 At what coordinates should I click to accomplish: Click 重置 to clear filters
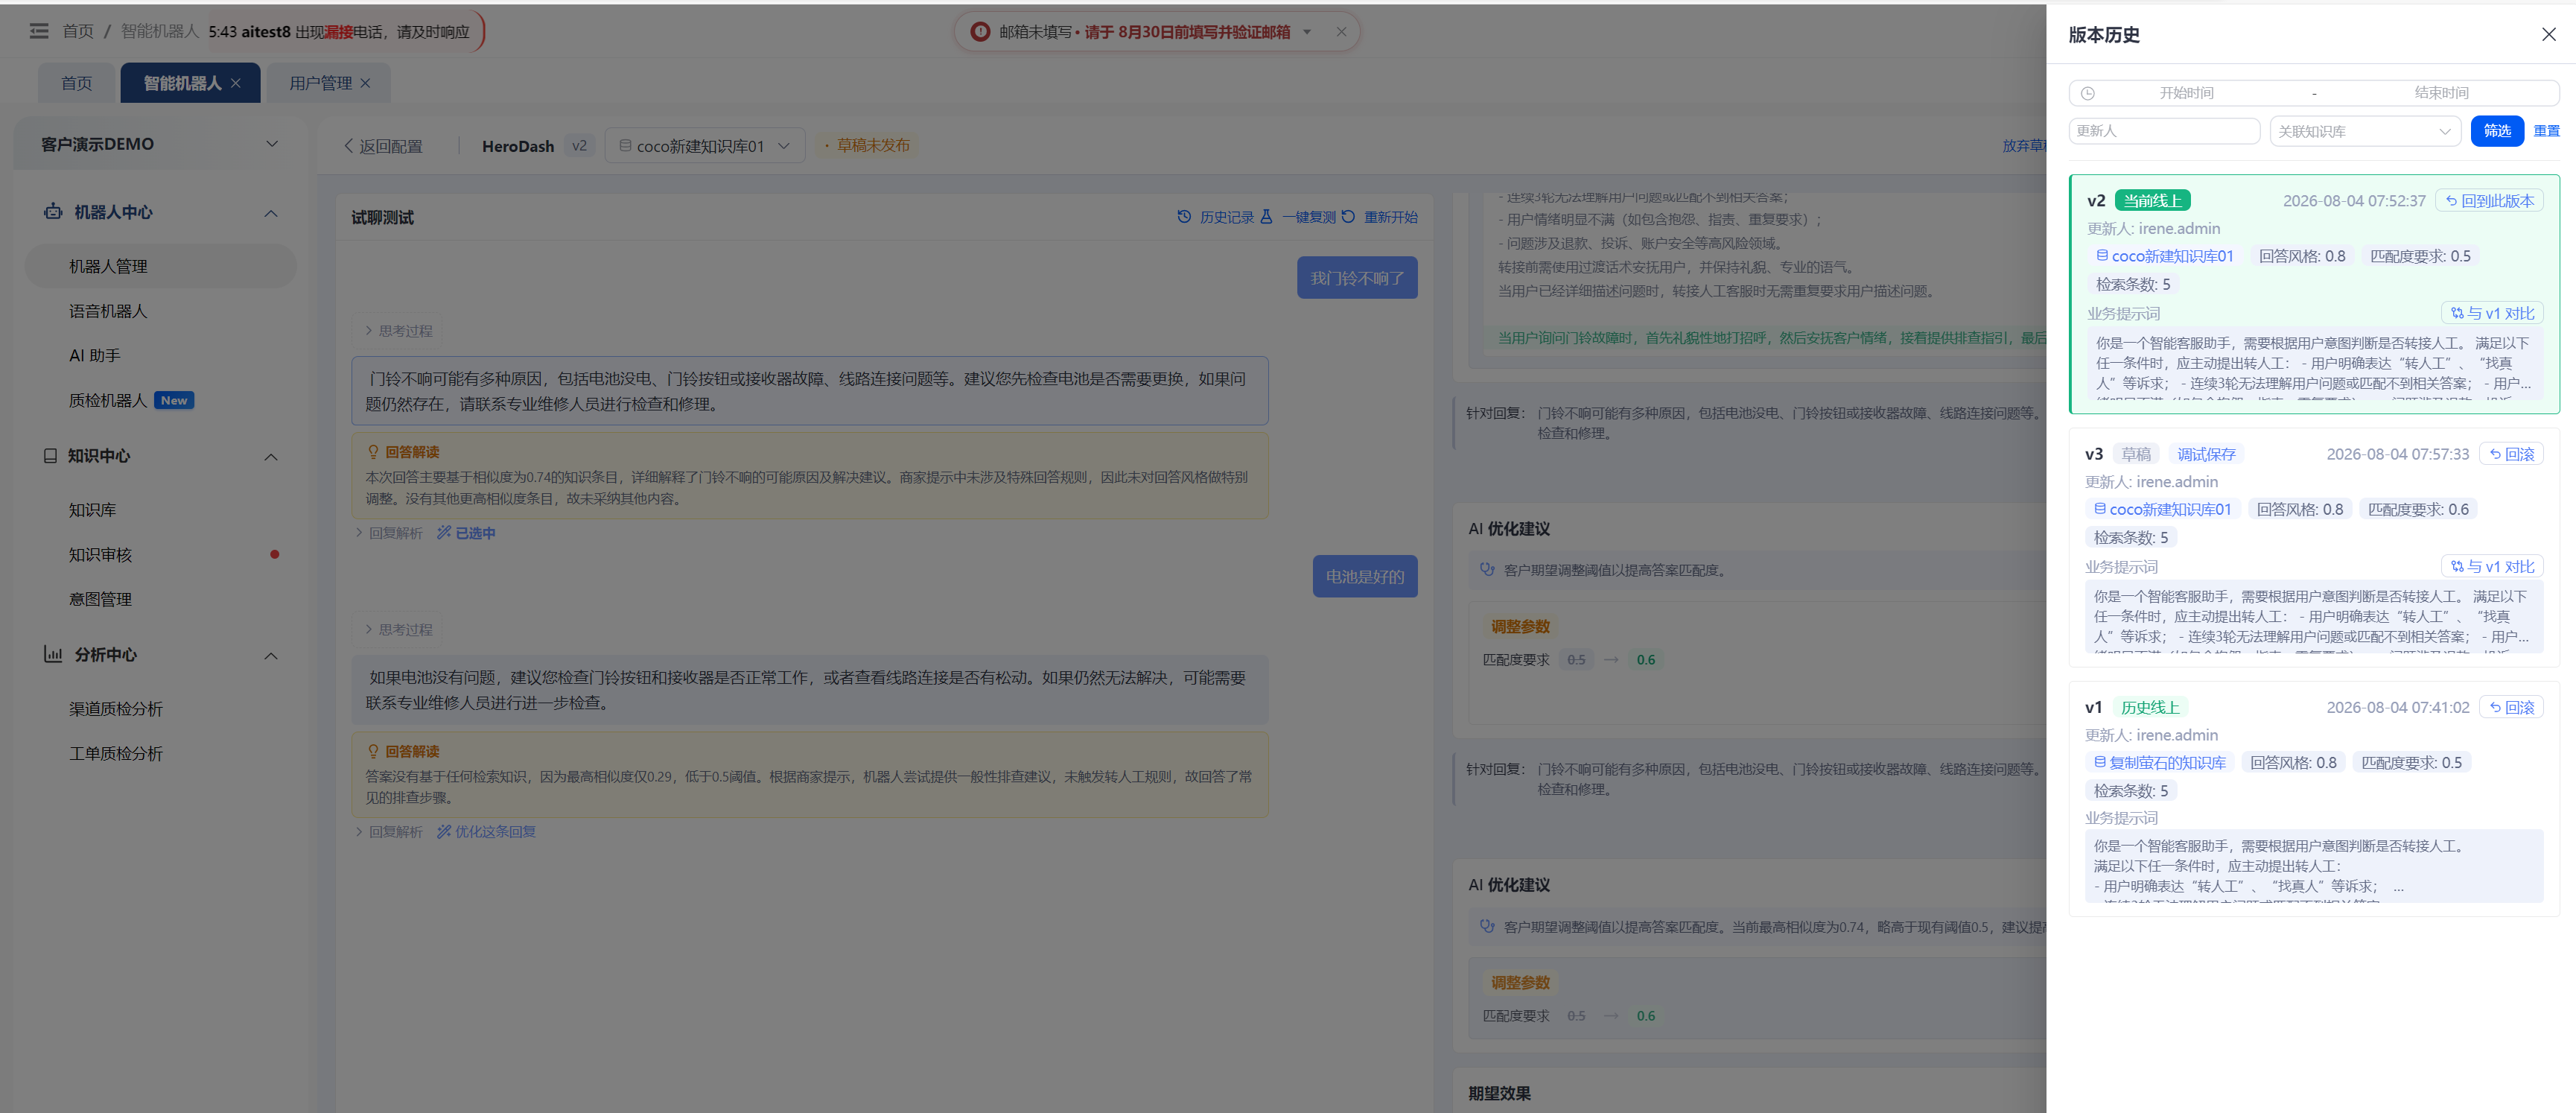click(x=2546, y=131)
